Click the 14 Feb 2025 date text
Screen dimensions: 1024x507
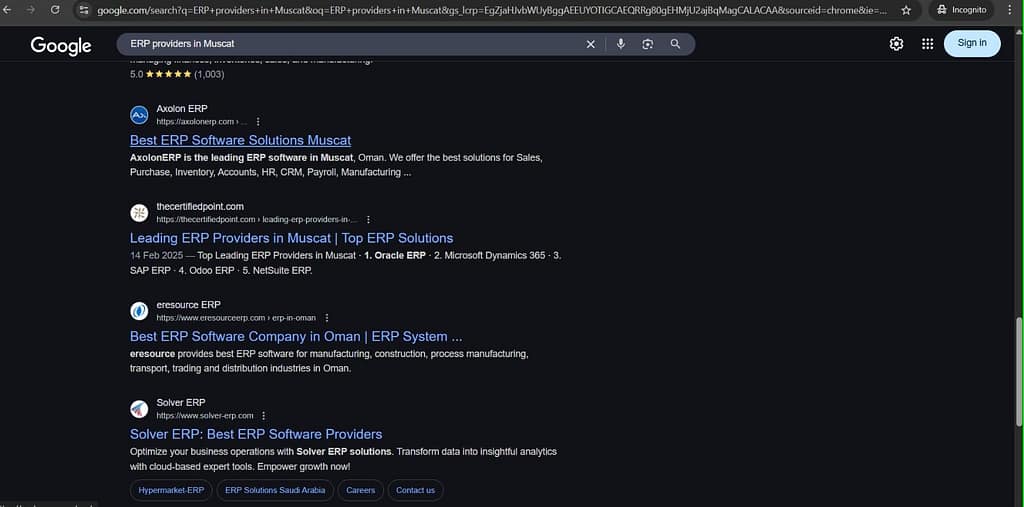pyautogui.click(x=157, y=255)
